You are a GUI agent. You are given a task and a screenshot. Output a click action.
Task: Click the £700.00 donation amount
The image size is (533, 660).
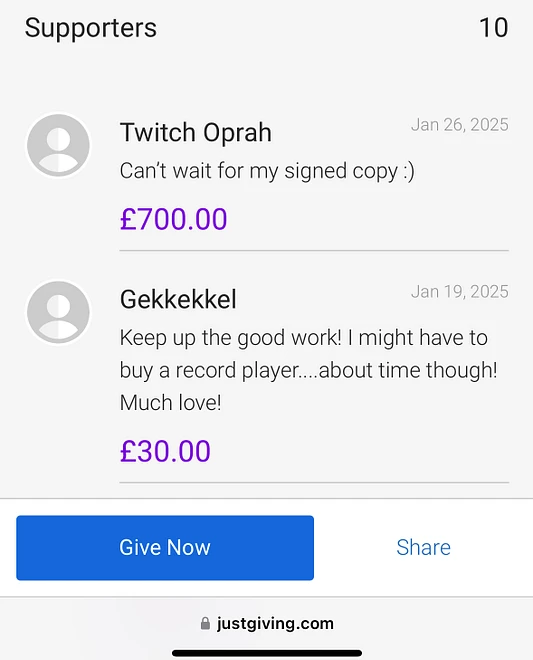tap(173, 219)
